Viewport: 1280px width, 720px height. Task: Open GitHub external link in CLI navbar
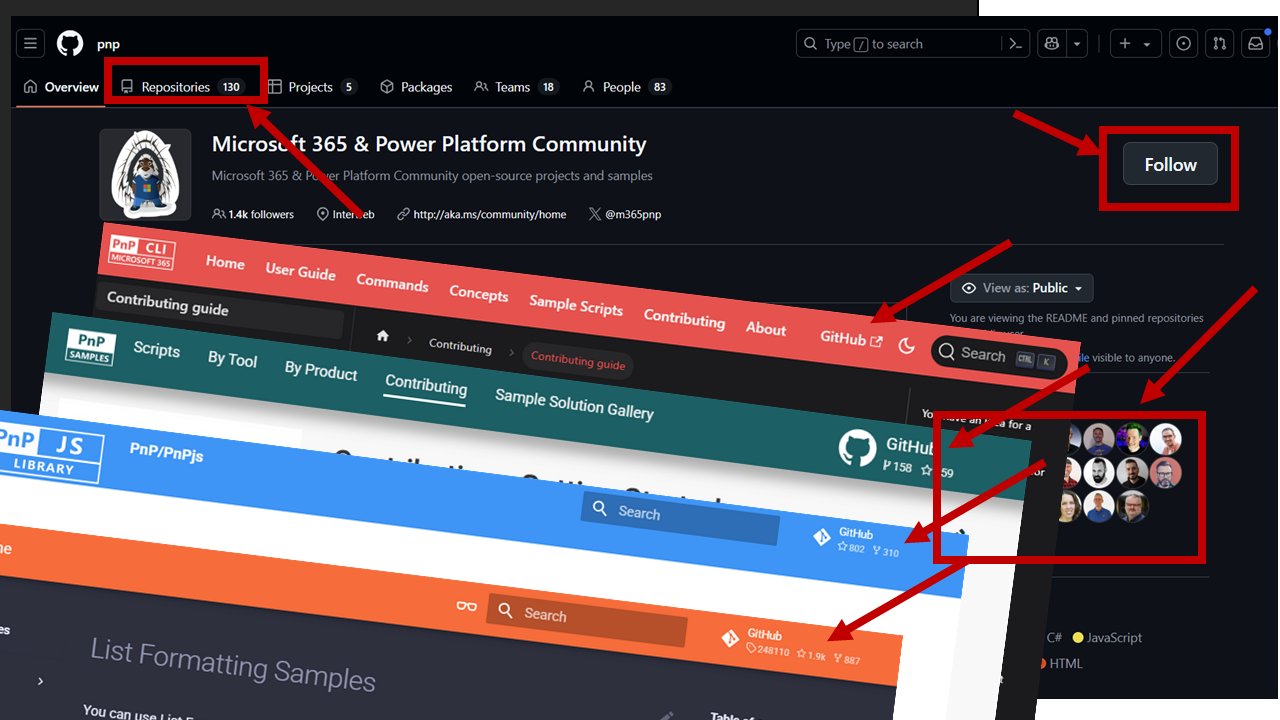coord(852,339)
